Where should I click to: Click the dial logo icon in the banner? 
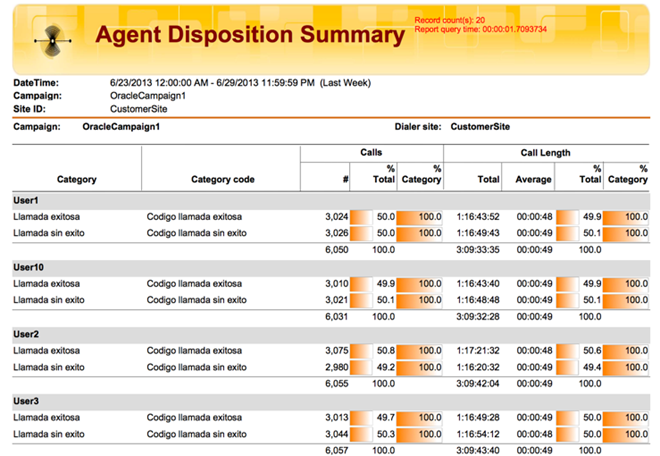47,41
